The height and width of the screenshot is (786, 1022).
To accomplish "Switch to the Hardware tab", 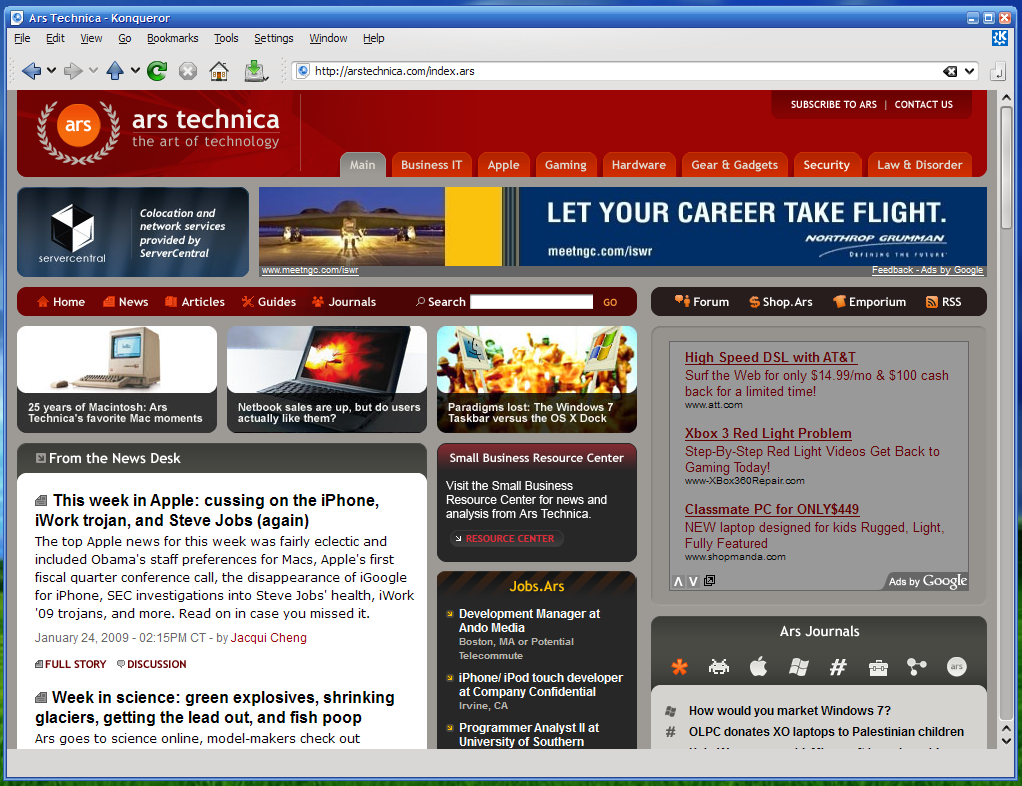I will 638,165.
